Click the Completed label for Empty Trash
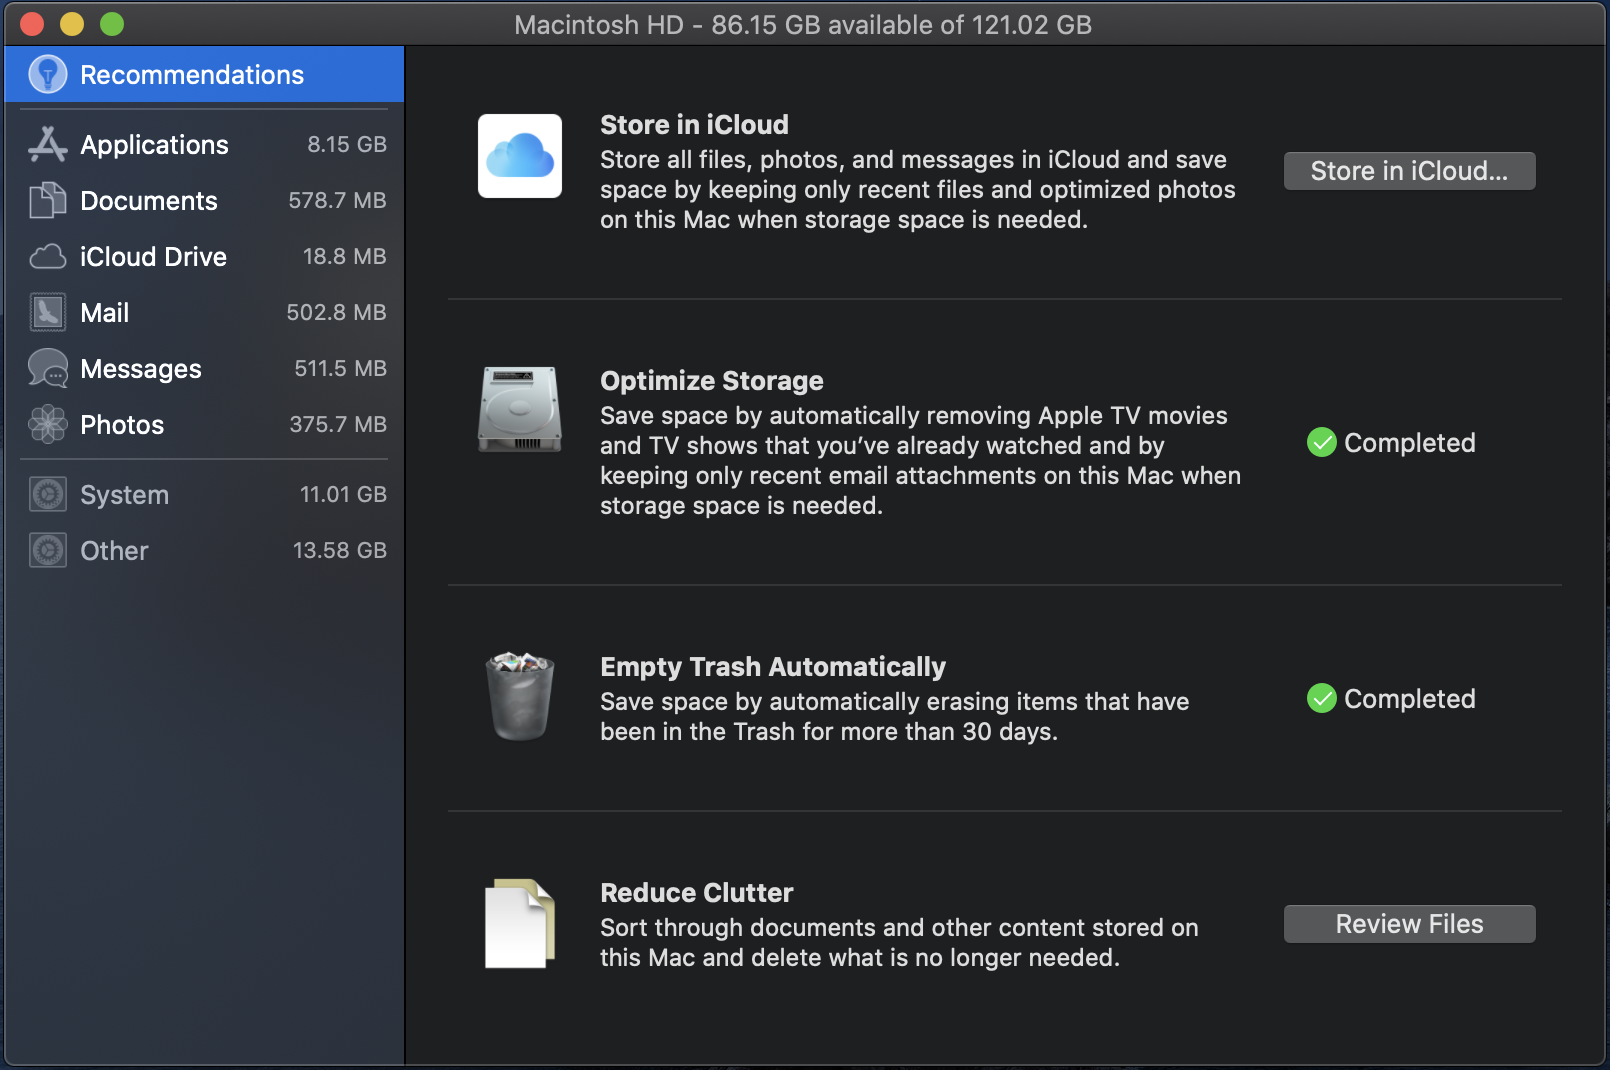Image resolution: width=1610 pixels, height=1070 pixels. coord(1409,699)
